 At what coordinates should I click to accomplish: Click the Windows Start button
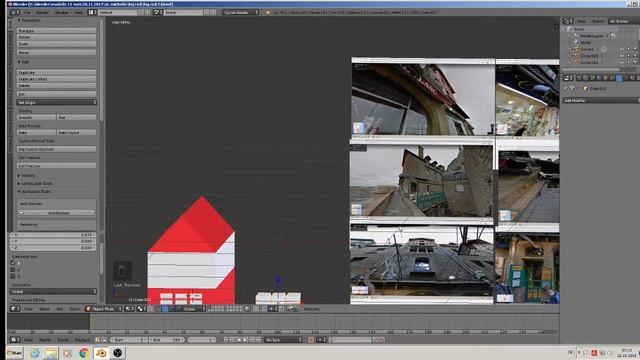[15, 353]
